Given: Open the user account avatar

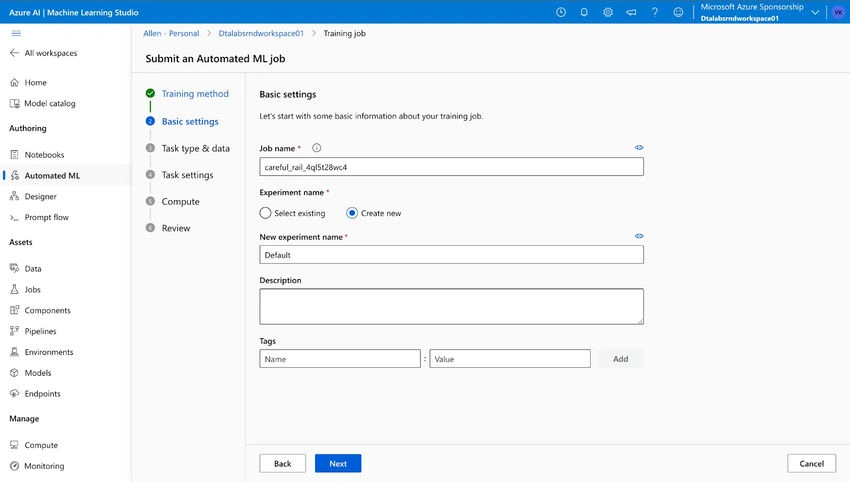Looking at the screenshot, I should tap(838, 12).
